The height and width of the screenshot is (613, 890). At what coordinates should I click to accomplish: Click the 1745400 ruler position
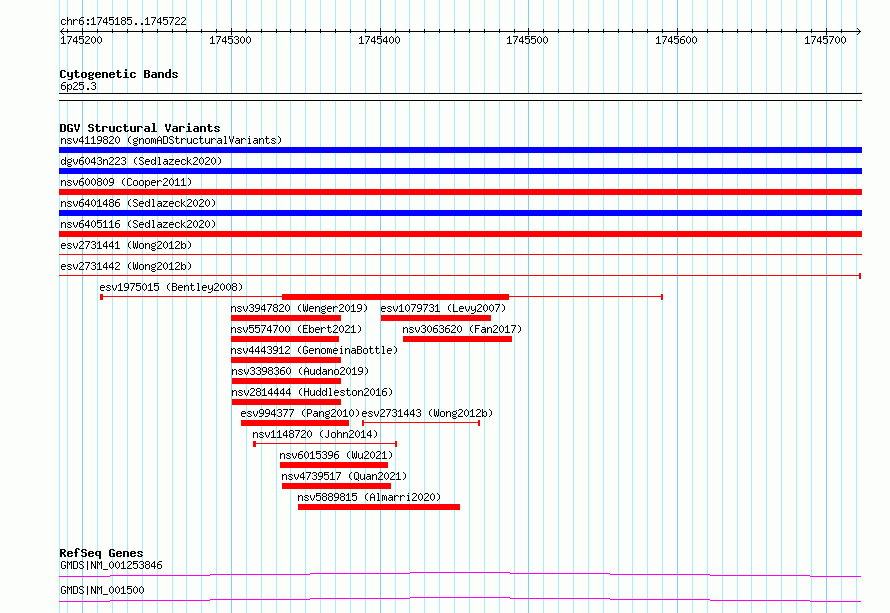click(379, 40)
